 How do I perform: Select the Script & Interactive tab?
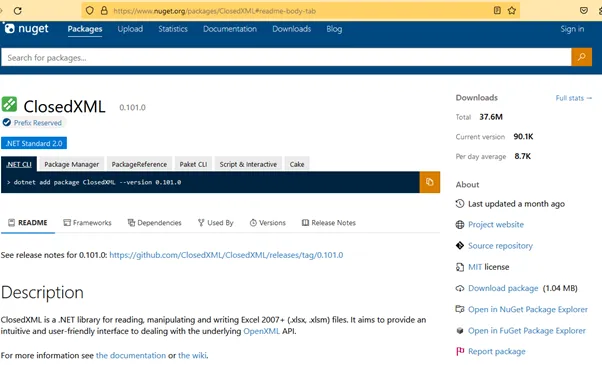pyautogui.click(x=248, y=164)
